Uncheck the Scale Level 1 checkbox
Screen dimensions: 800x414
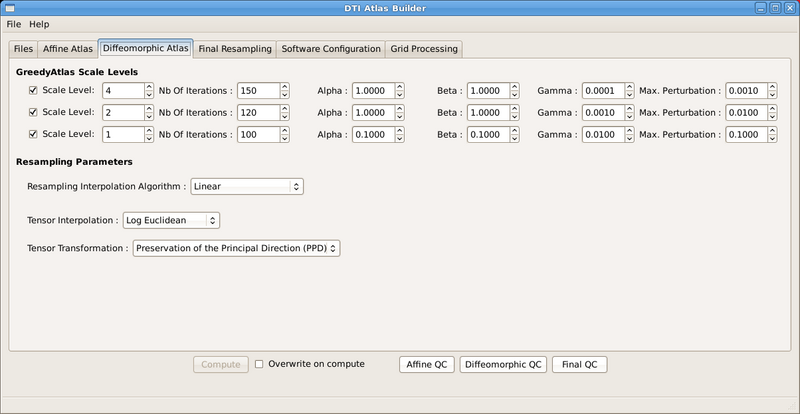[x=33, y=134]
